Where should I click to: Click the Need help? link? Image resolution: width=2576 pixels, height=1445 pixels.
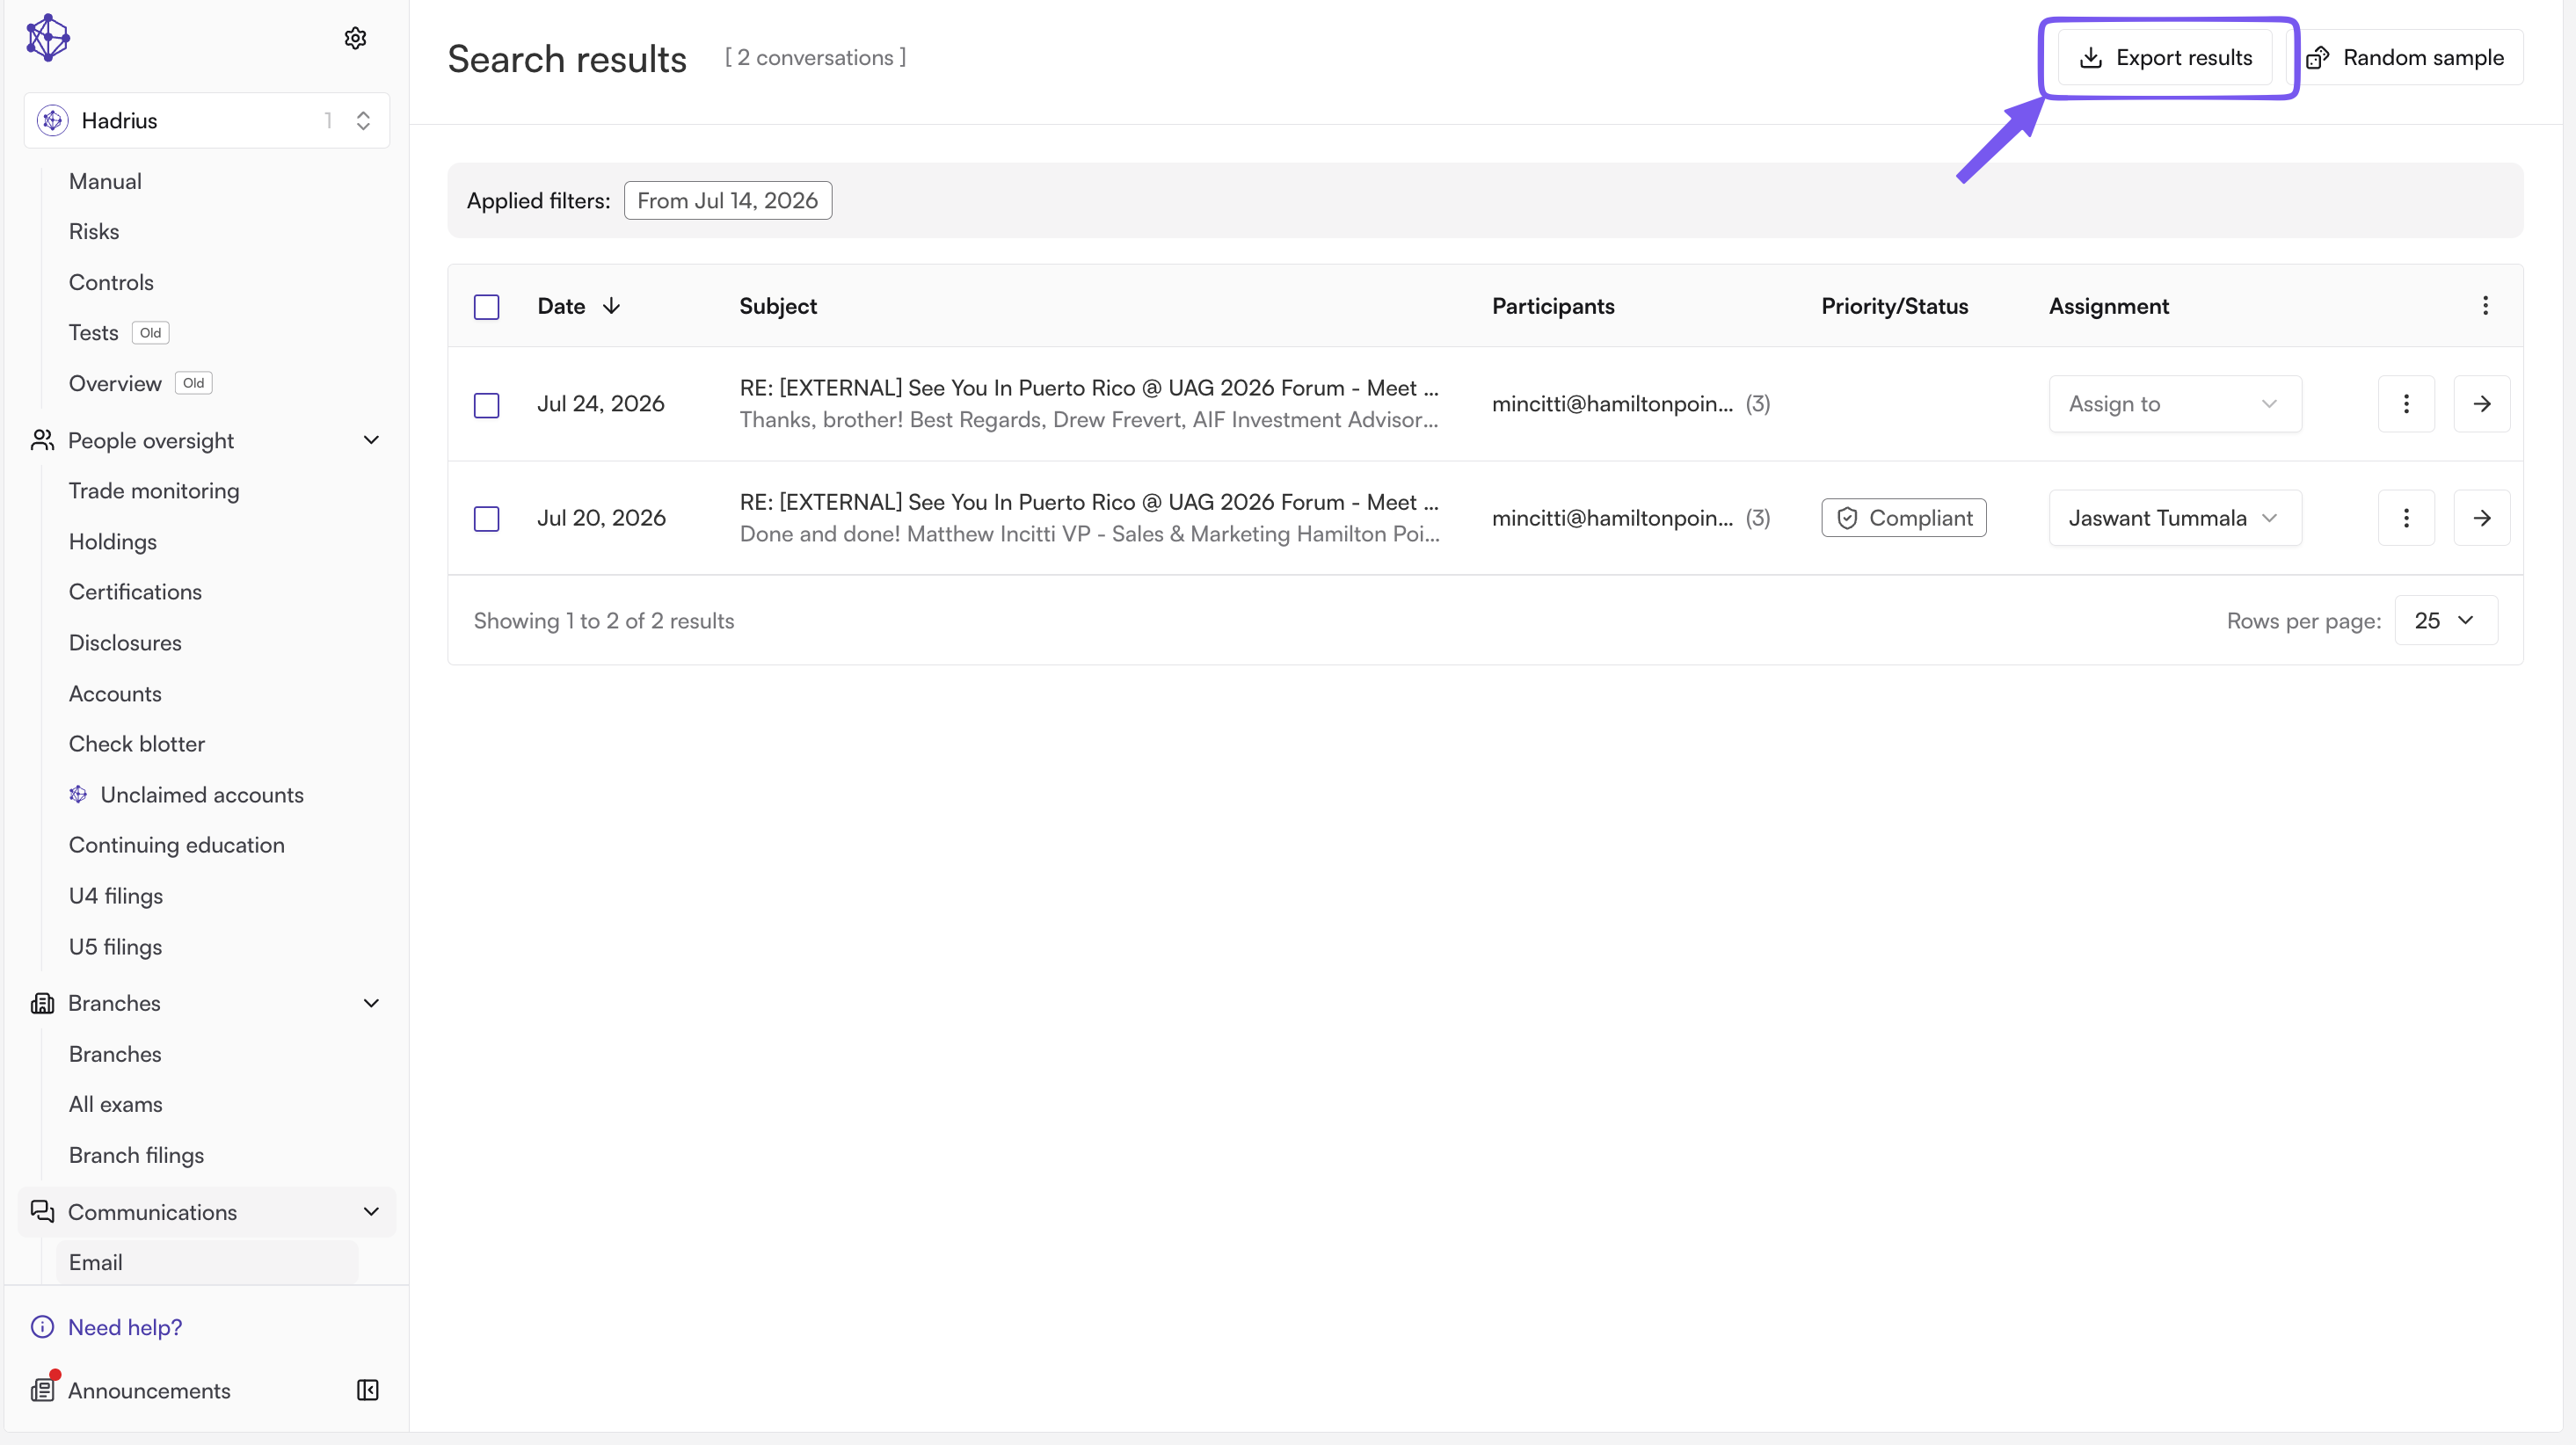[x=124, y=1327]
